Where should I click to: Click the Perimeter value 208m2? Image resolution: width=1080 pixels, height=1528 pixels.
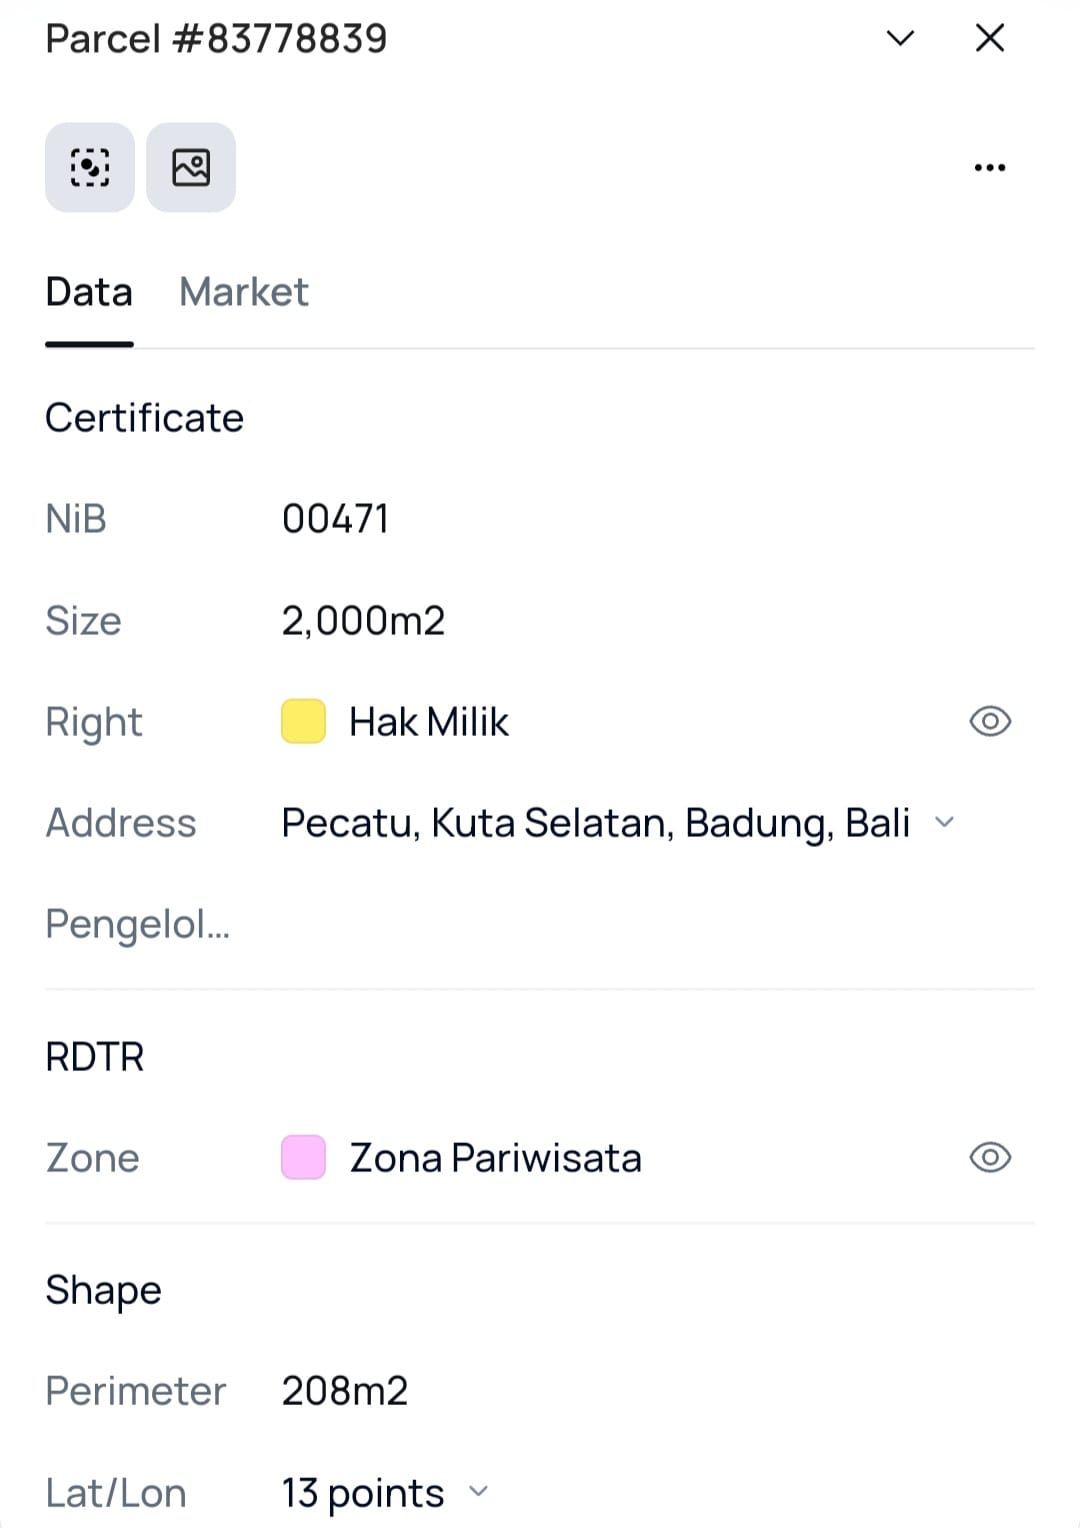point(345,1391)
